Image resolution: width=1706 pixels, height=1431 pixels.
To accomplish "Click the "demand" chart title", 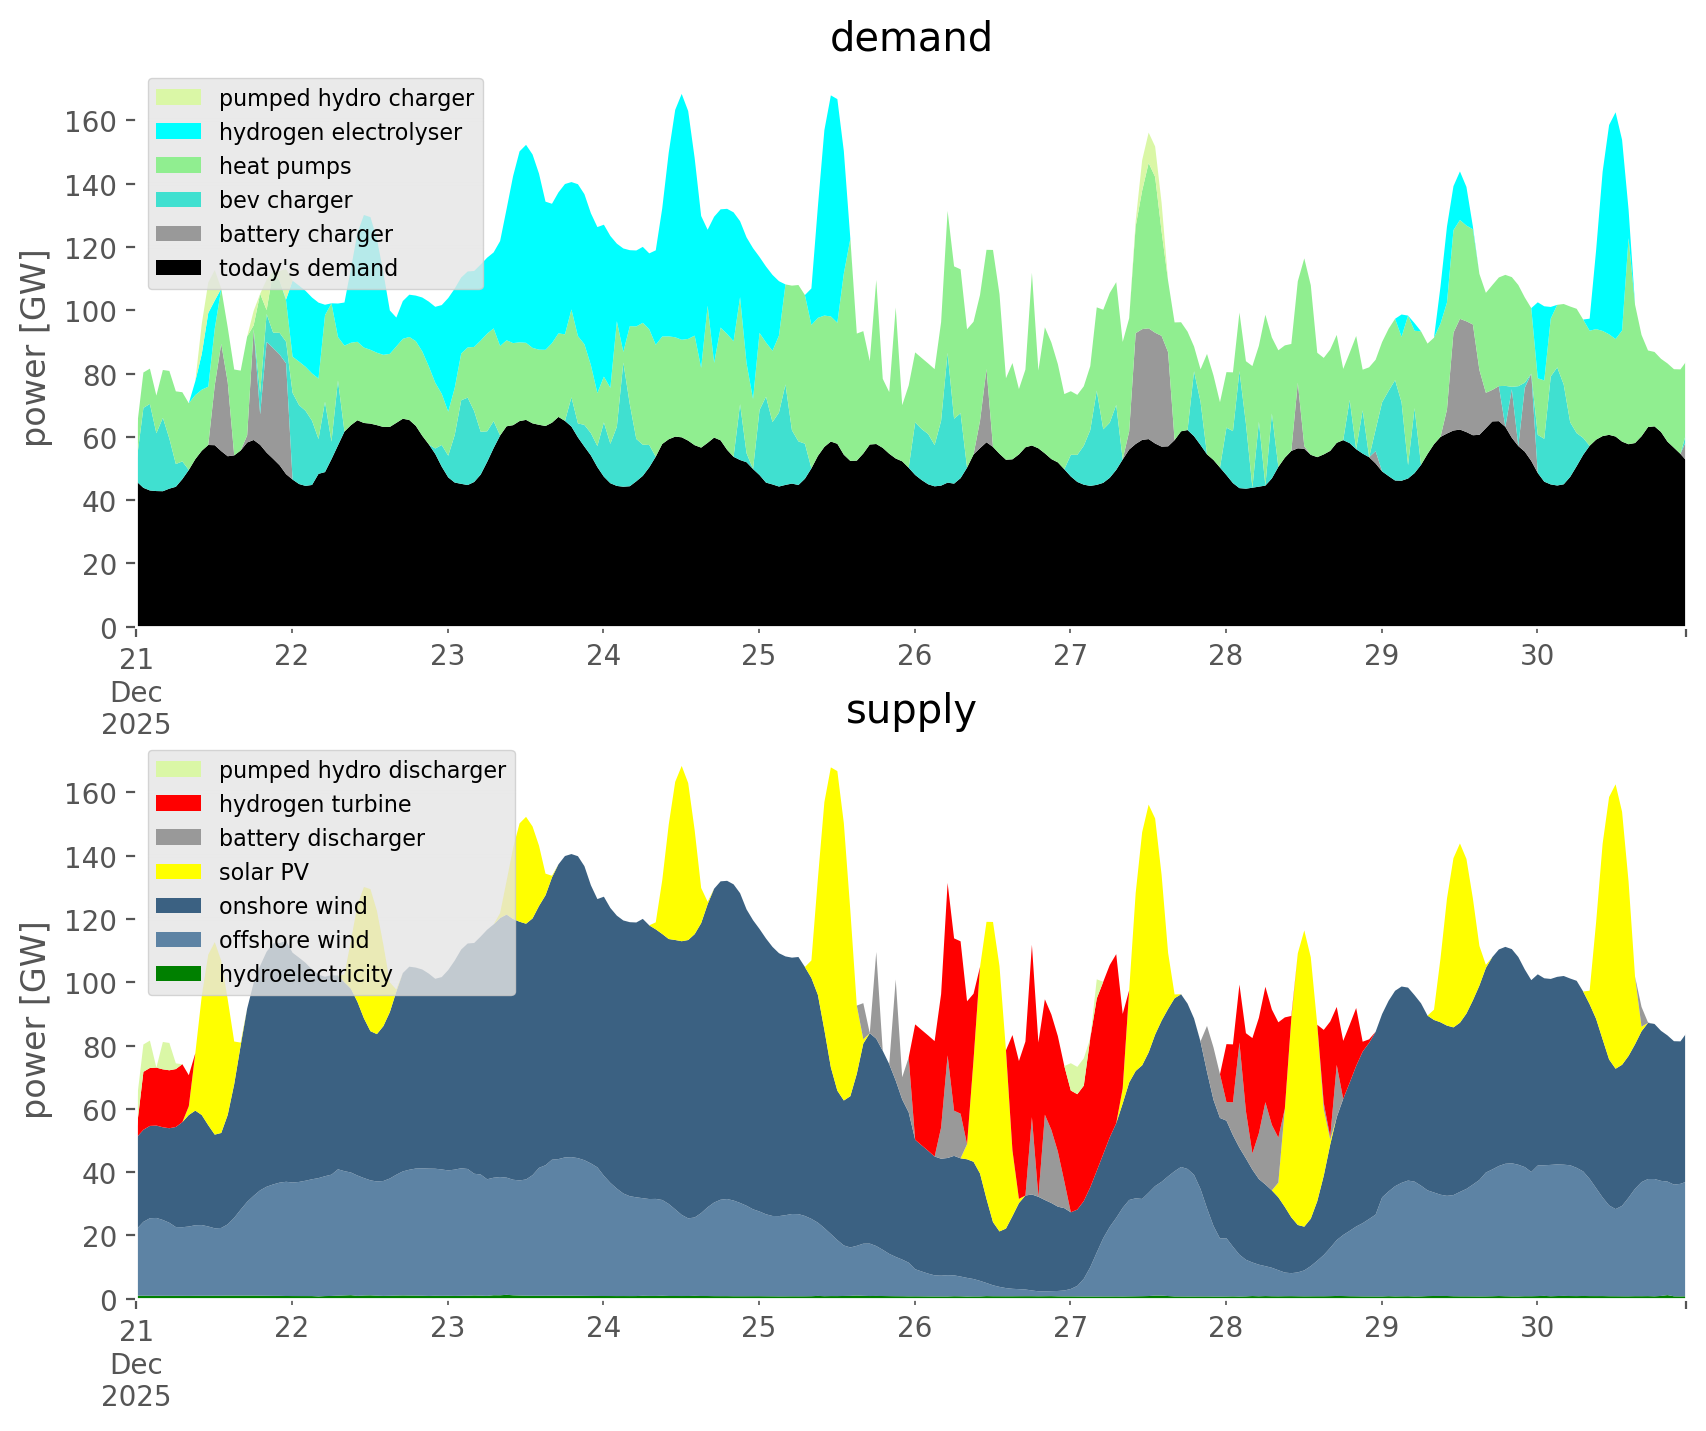I will point(910,38).
